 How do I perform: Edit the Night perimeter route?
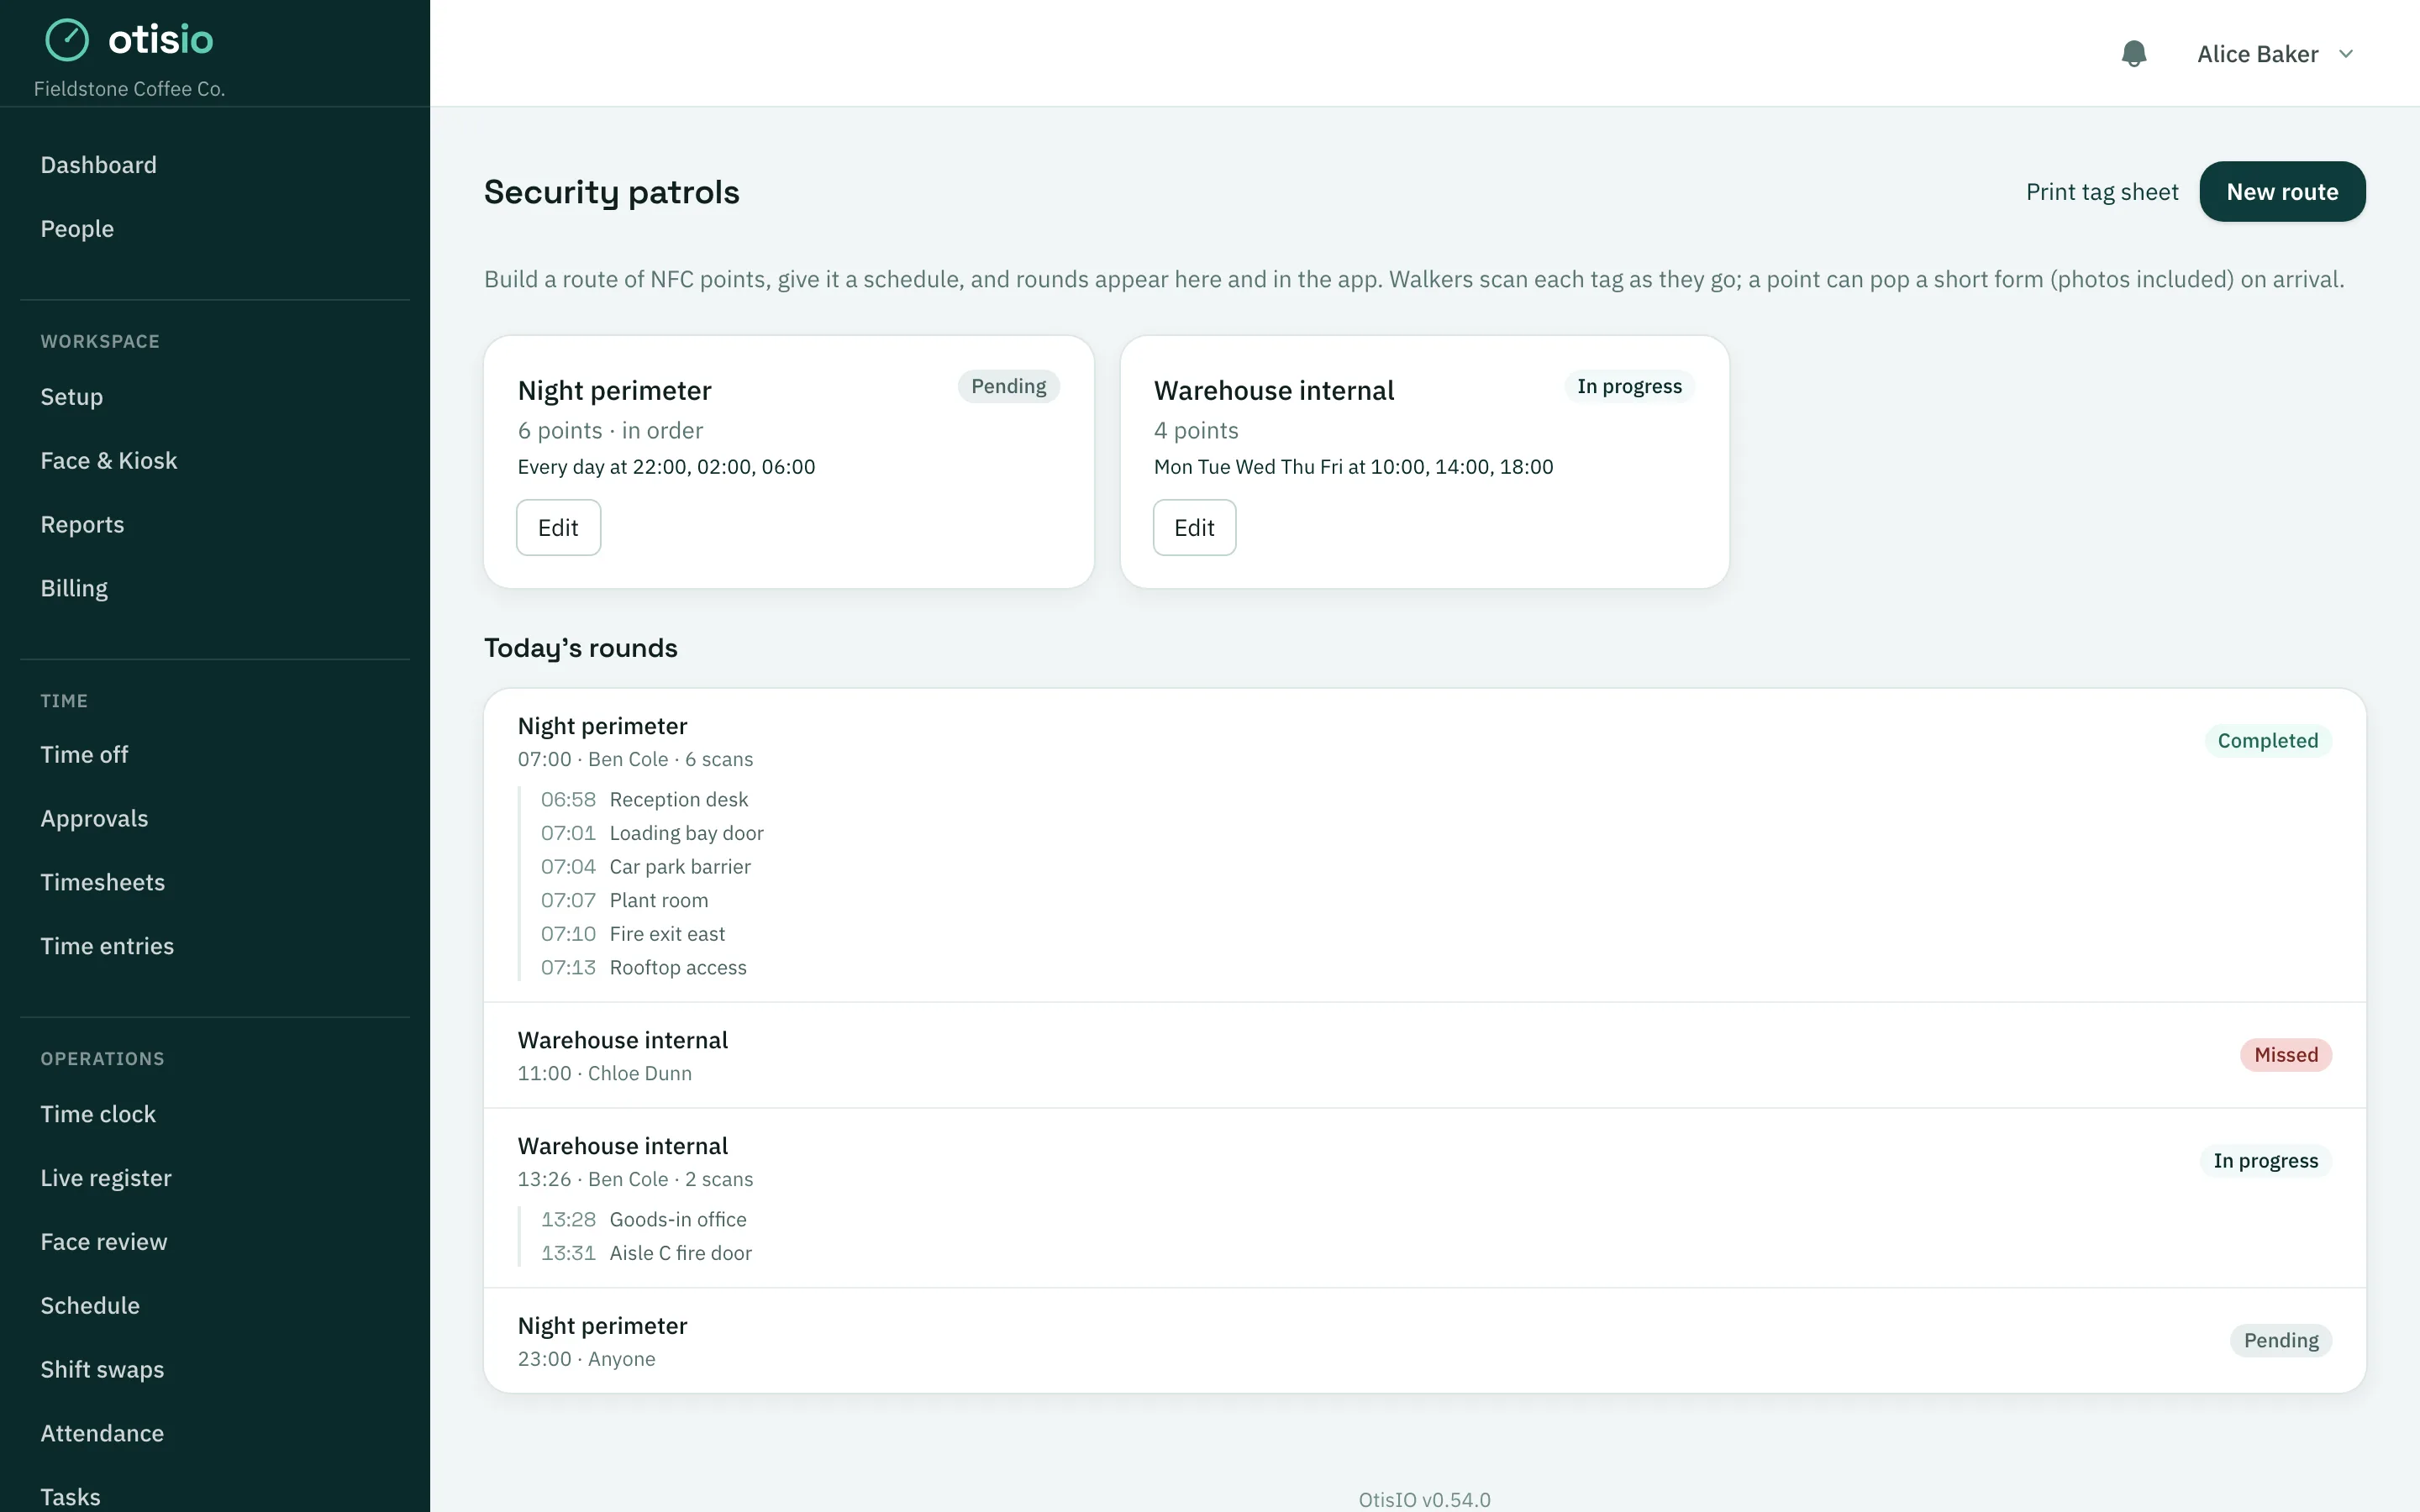558,528
